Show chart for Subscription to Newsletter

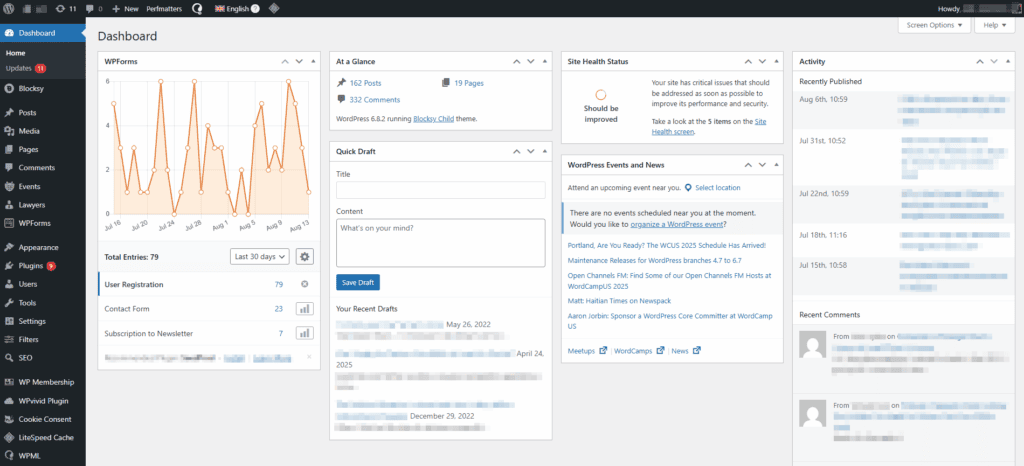click(x=305, y=333)
